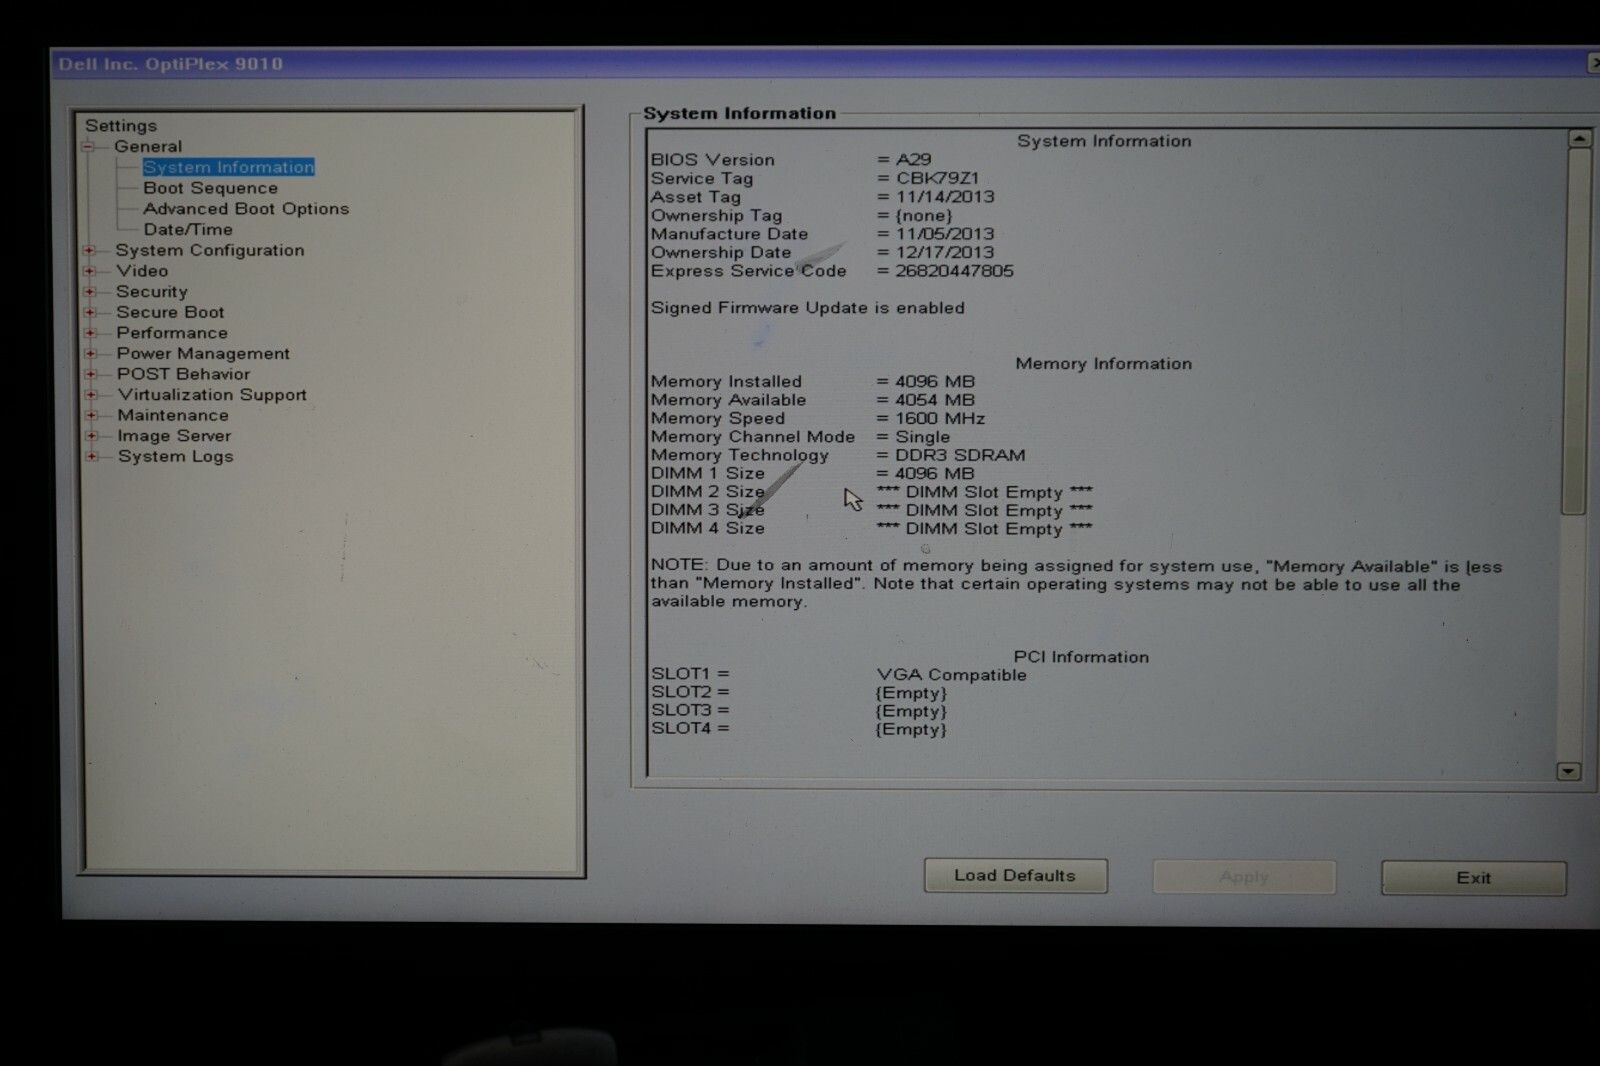
Task: Click scrollbar up arrow in System Information
Action: [x=1579, y=138]
